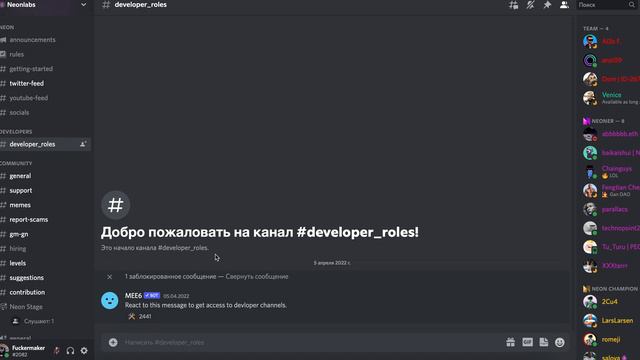This screenshot has width=640, height=360.
Task: Collapse the Community category
Action: click(x=16, y=163)
